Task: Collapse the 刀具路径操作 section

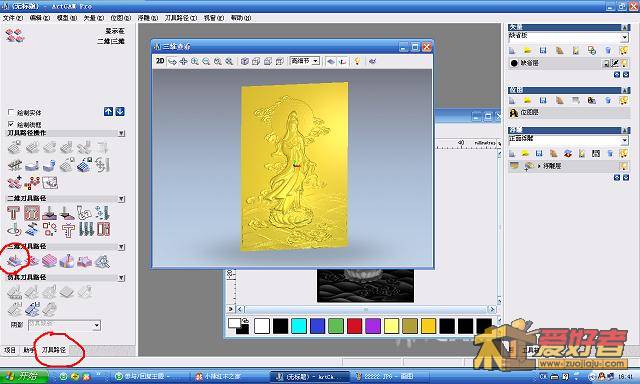Action: (x=122, y=133)
